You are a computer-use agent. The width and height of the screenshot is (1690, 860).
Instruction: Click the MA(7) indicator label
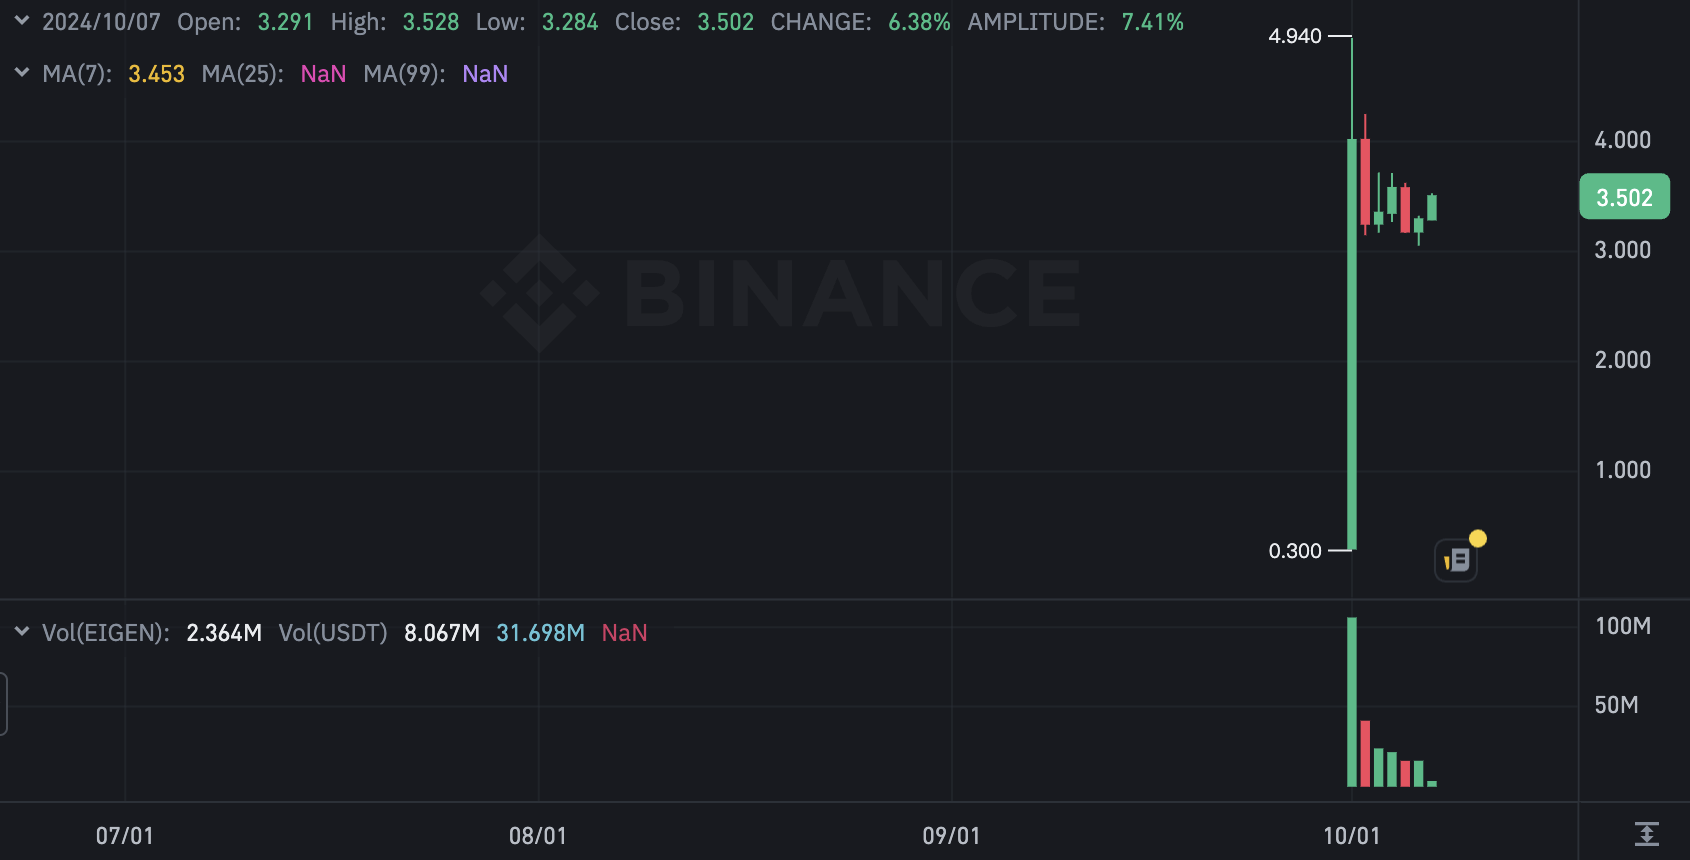(x=77, y=74)
